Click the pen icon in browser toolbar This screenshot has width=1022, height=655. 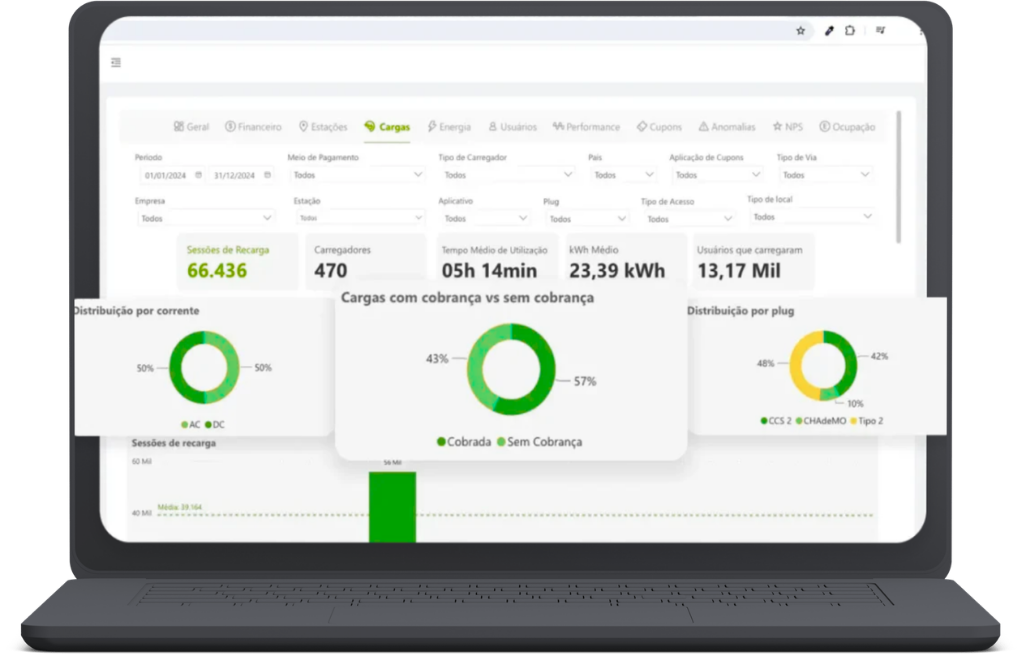point(829,31)
